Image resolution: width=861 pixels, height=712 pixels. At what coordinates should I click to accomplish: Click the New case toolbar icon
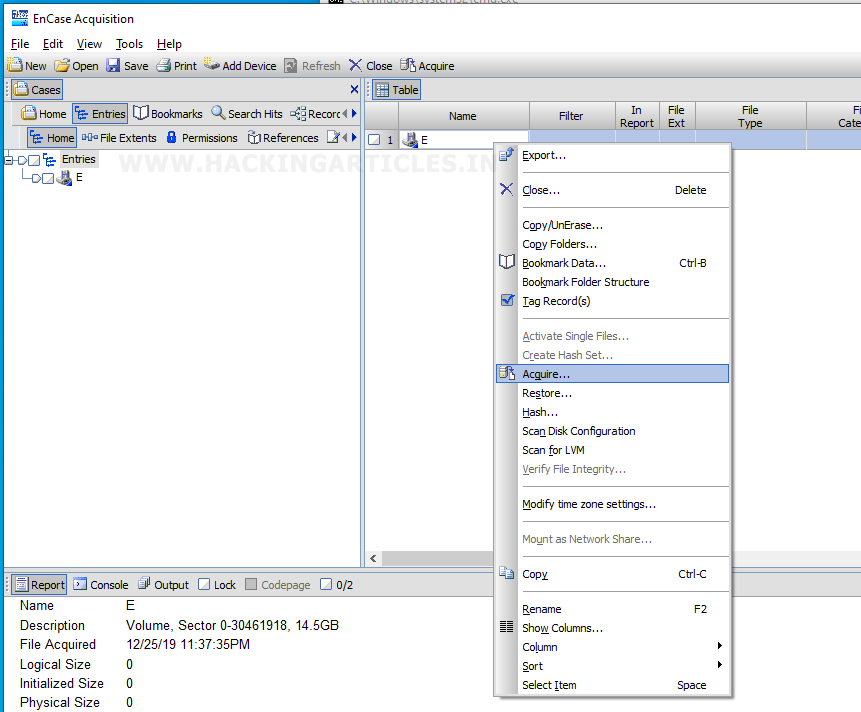pos(15,65)
